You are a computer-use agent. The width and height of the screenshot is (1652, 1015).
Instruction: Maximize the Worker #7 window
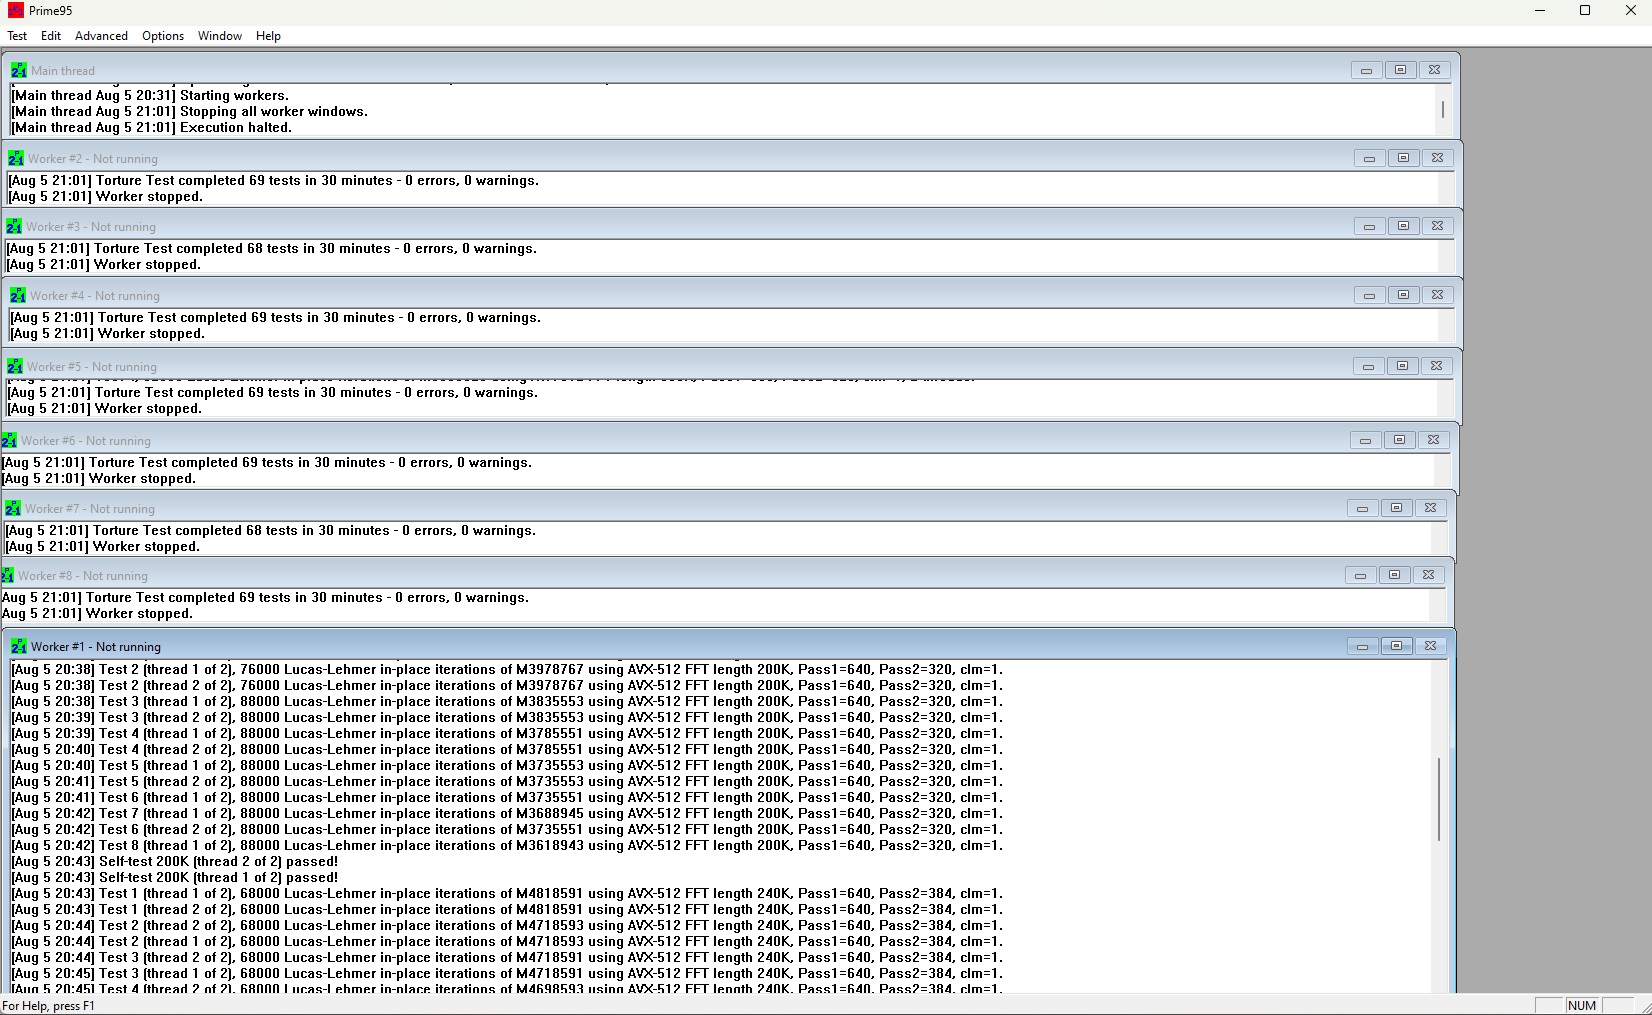(1396, 508)
